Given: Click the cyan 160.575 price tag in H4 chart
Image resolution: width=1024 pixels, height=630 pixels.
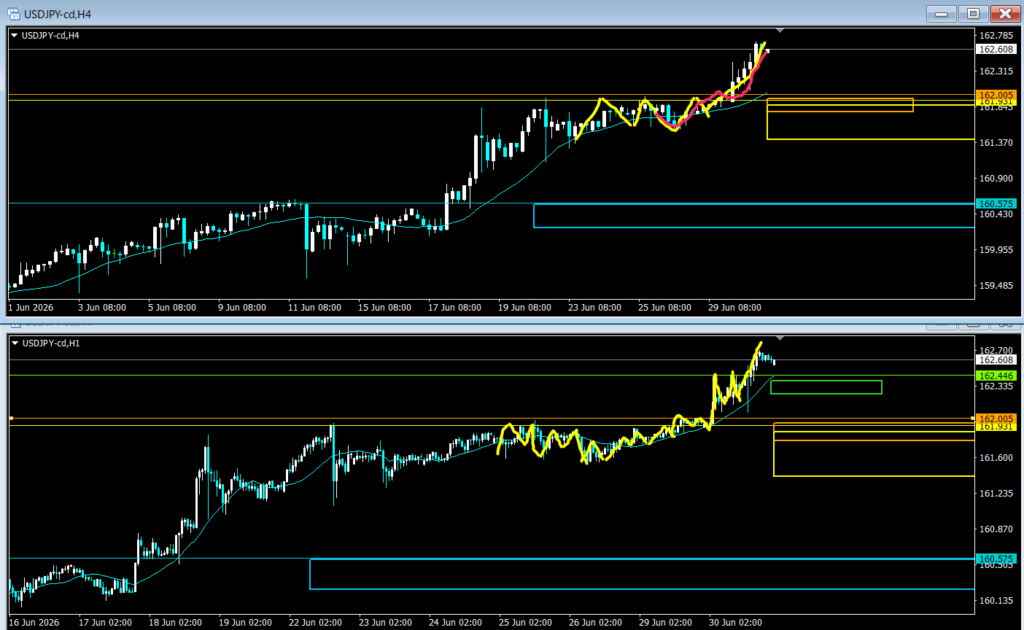Looking at the screenshot, I should coord(997,204).
